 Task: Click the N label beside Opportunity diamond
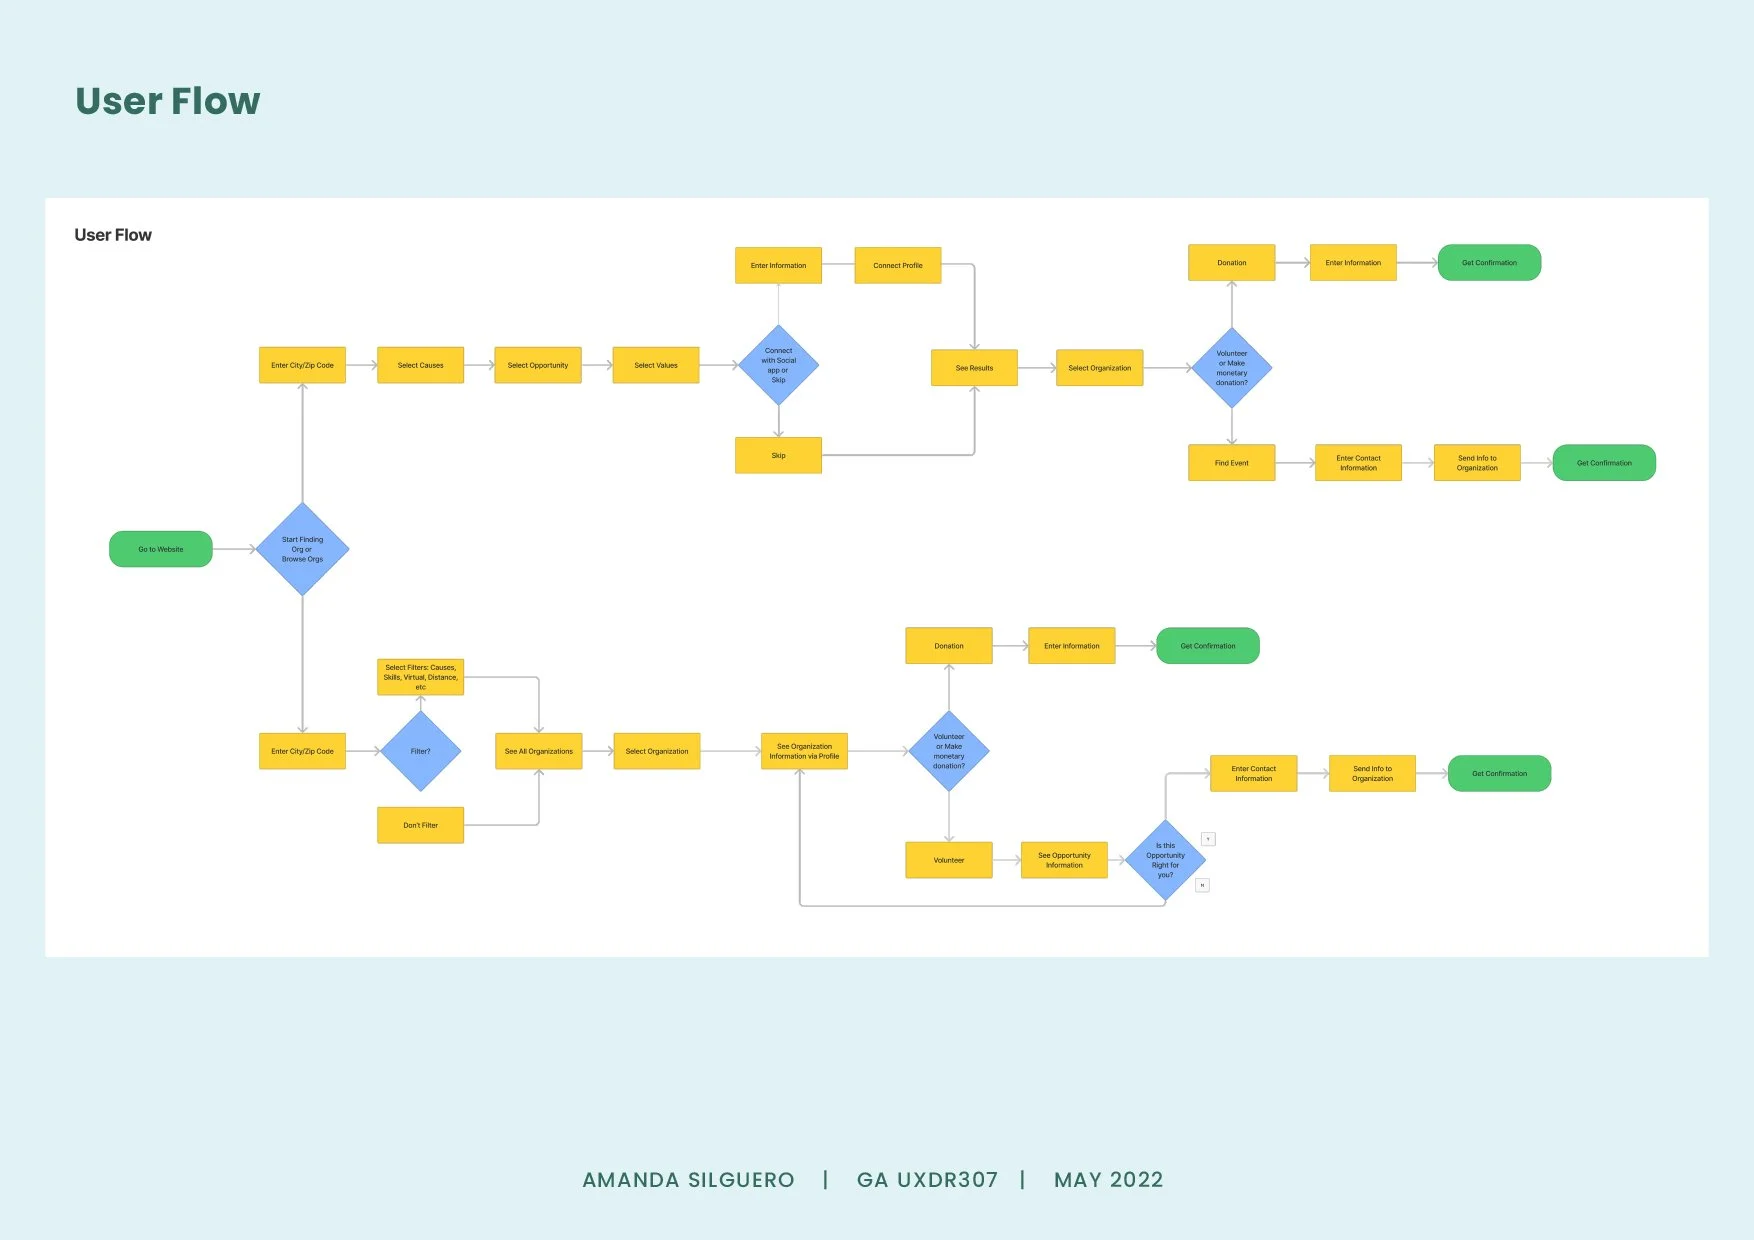pos(1202,885)
